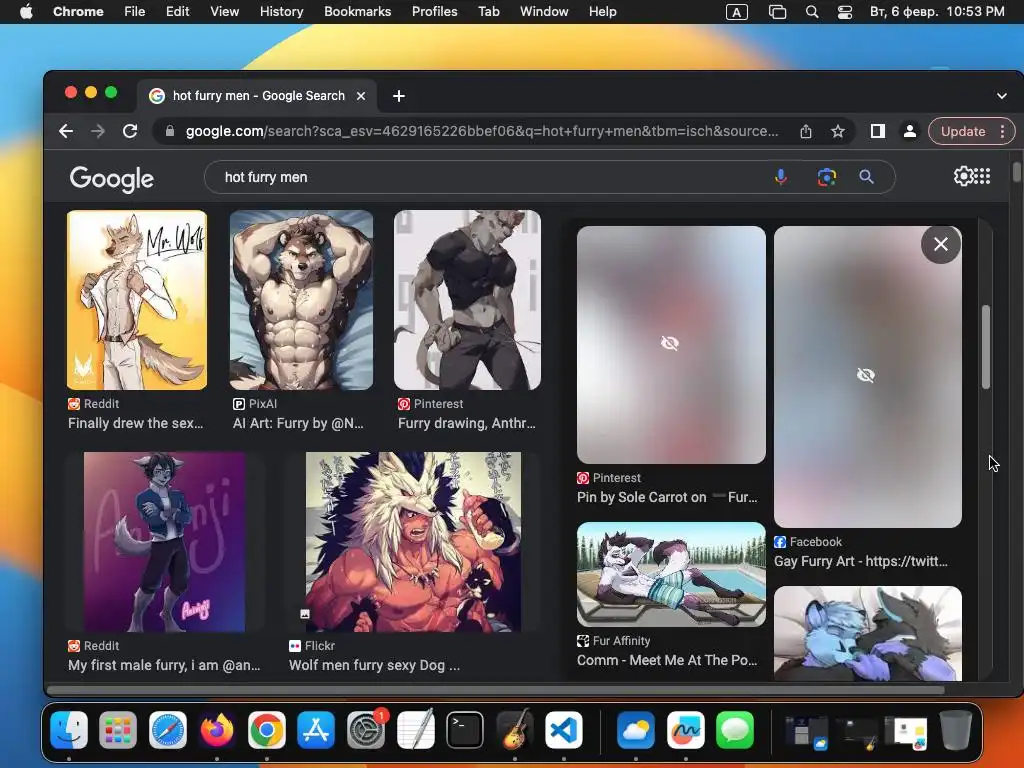Select the 'hot furry men - Google Search' tab
This screenshot has height=768, width=1024.
click(x=257, y=96)
